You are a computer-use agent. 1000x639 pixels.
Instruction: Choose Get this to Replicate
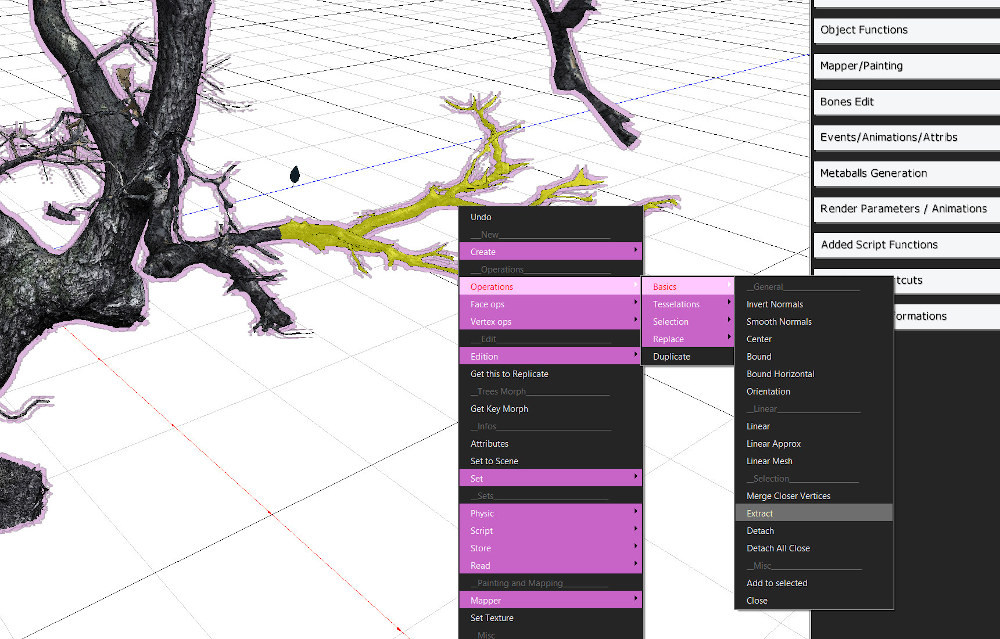pos(550,374)
